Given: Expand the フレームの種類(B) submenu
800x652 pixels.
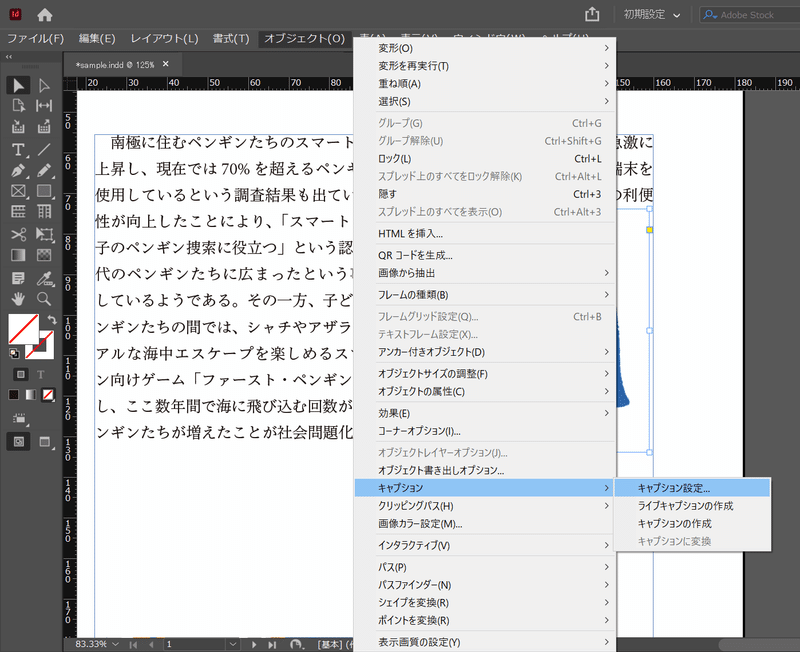Looking at the screenshot, I should click(x=485, y=295).
